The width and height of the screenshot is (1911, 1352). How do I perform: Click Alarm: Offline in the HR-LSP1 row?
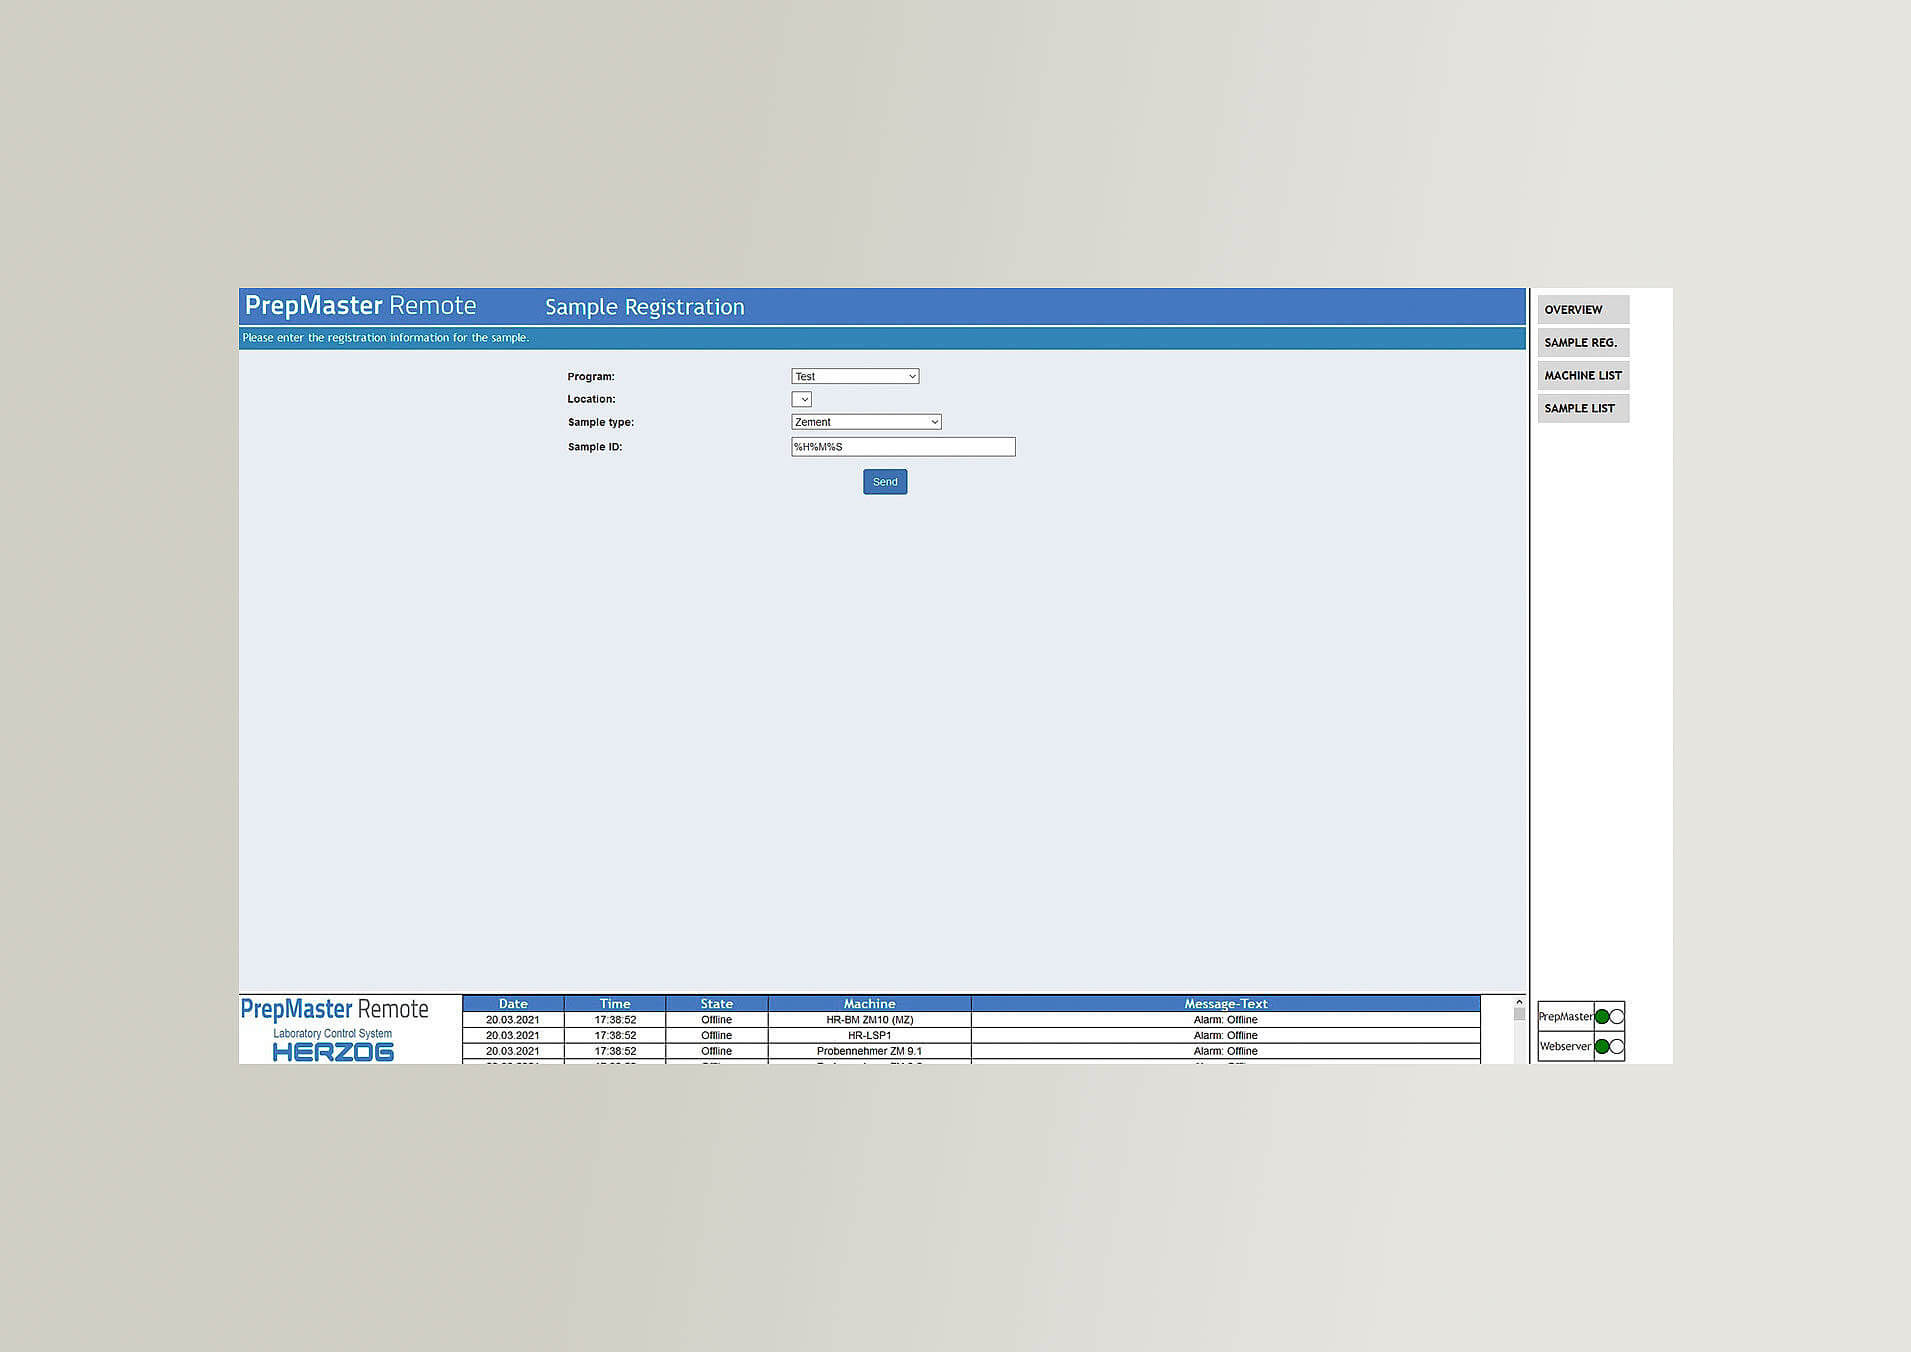[x=1225, y=1035]
